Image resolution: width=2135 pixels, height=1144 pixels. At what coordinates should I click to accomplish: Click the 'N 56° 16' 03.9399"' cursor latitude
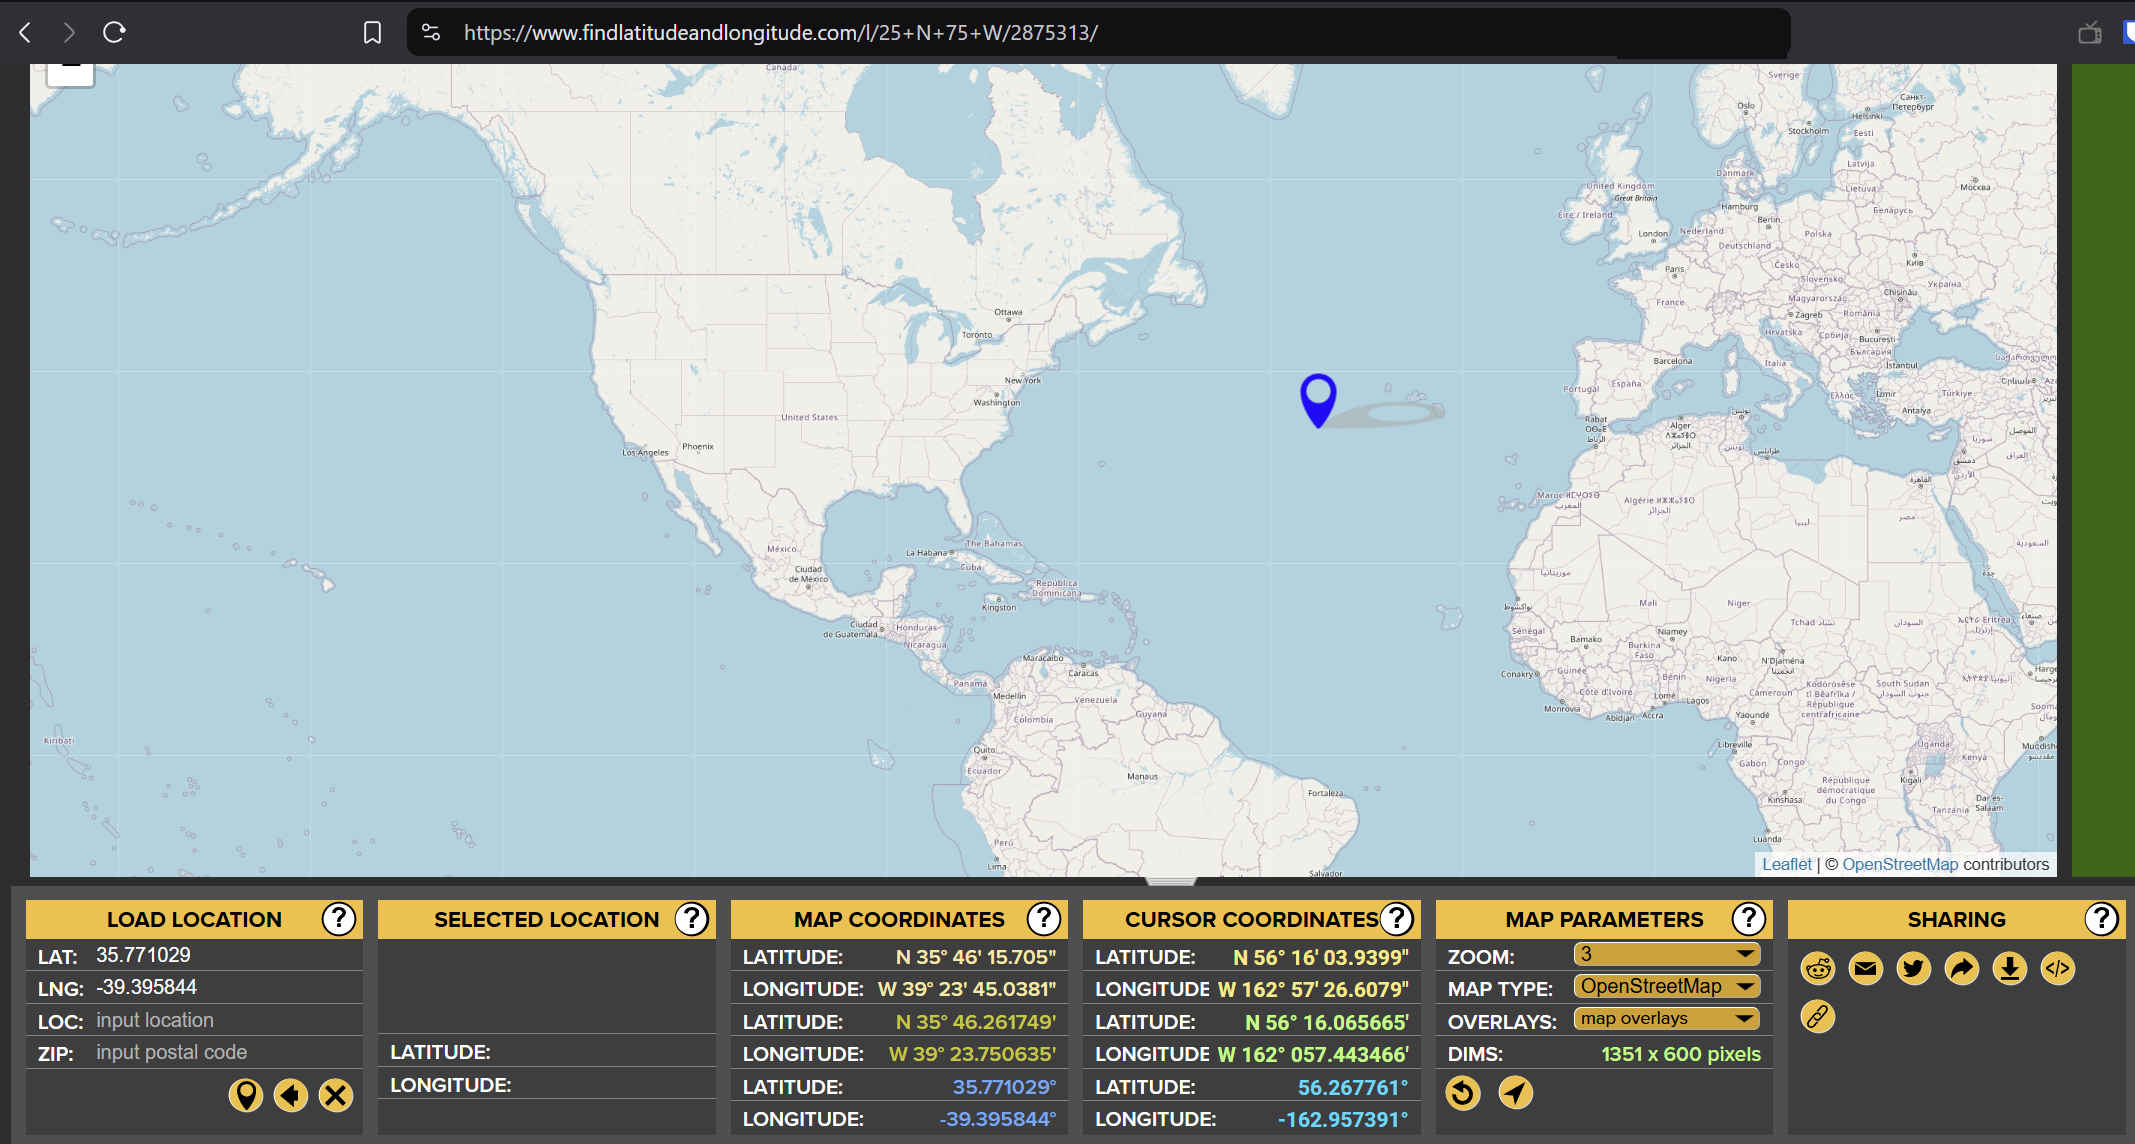pos(1321,957)
